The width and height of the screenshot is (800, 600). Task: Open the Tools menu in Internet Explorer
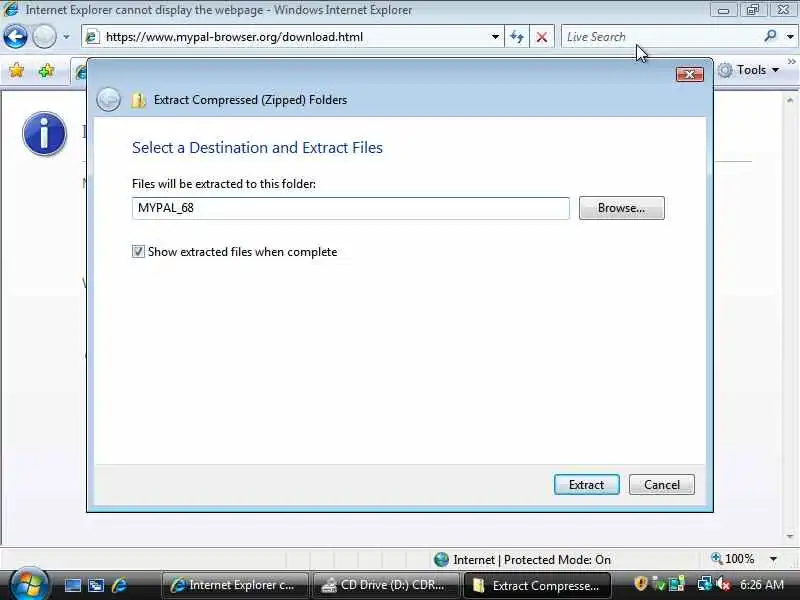tap(749, 70)
